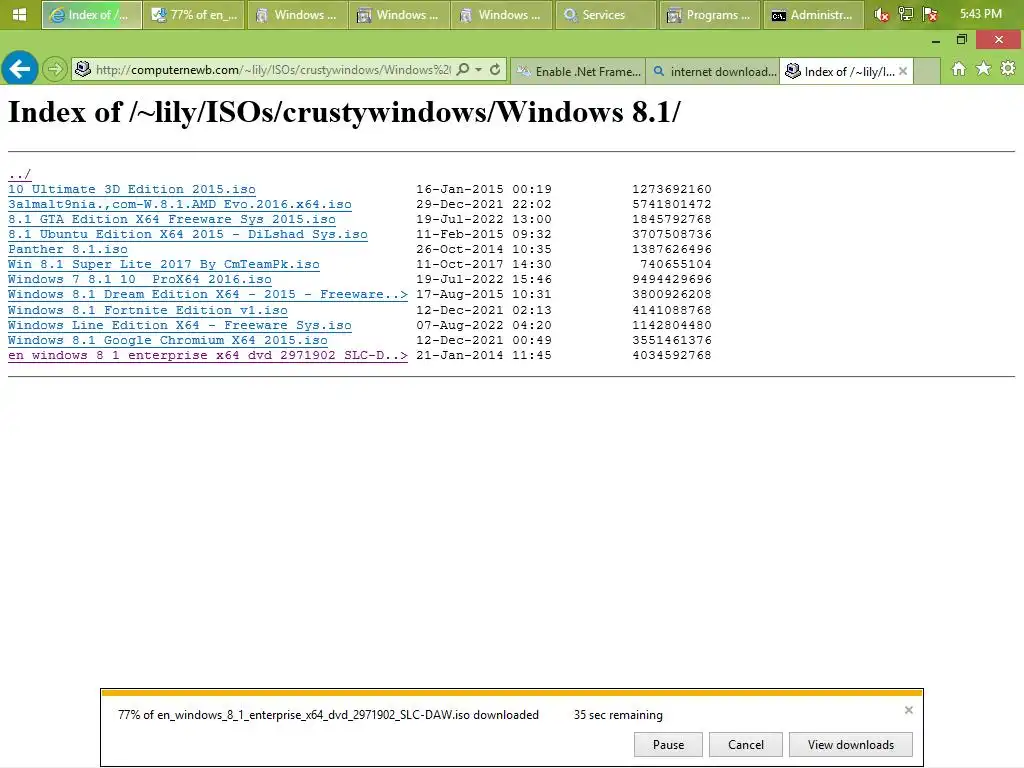This screenshot has width=1024, height=768.
Task: Minimize the browser window
Action: click(936, 40)
